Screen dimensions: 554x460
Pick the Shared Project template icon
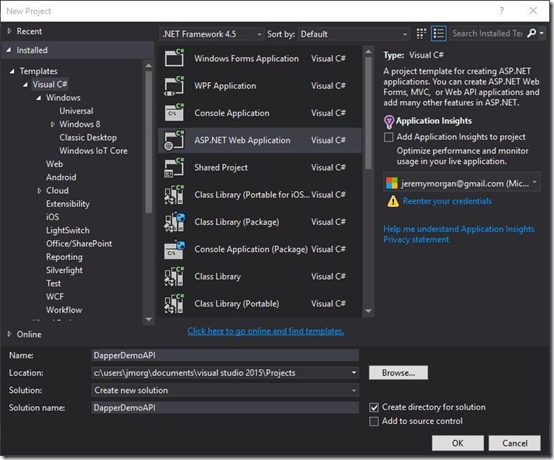(174, 167)
